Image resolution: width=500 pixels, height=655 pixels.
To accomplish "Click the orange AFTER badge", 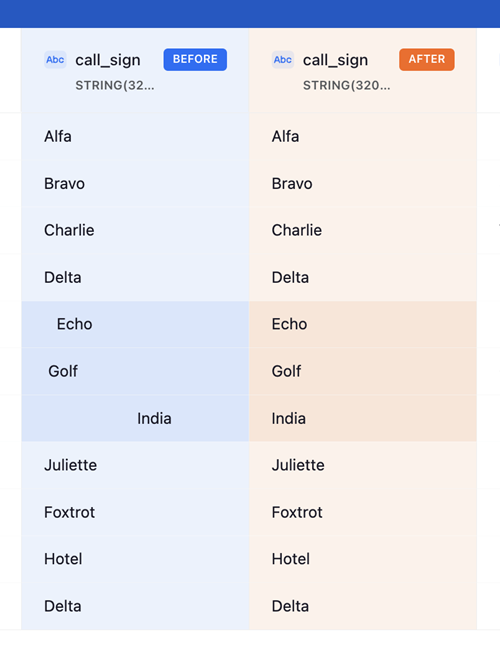I will (x=426, y=59).
